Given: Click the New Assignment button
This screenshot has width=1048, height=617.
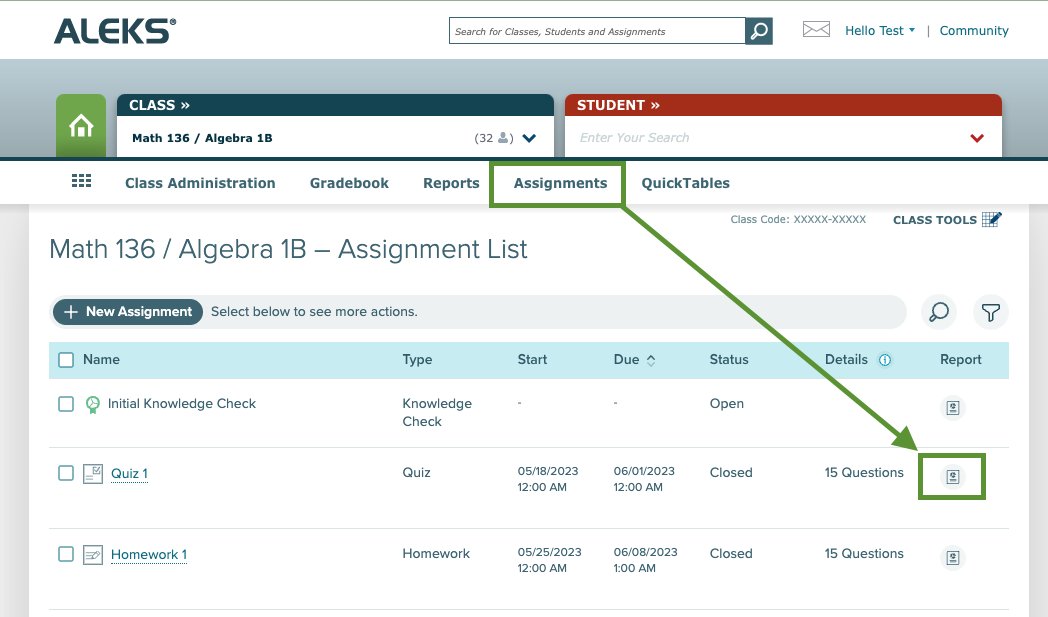Looking at the screenshot, I should (x=128, y=312).
